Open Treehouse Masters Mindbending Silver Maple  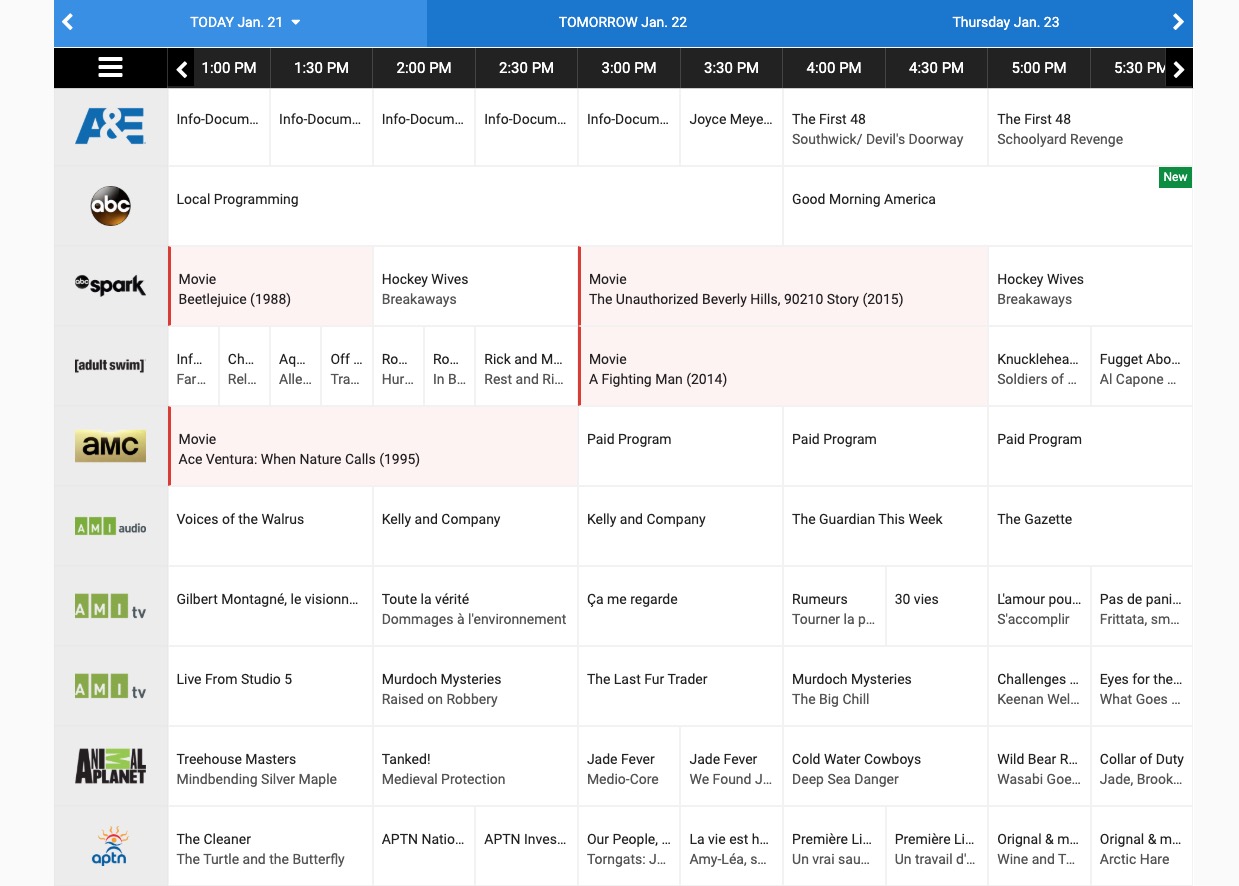(270, 766)
